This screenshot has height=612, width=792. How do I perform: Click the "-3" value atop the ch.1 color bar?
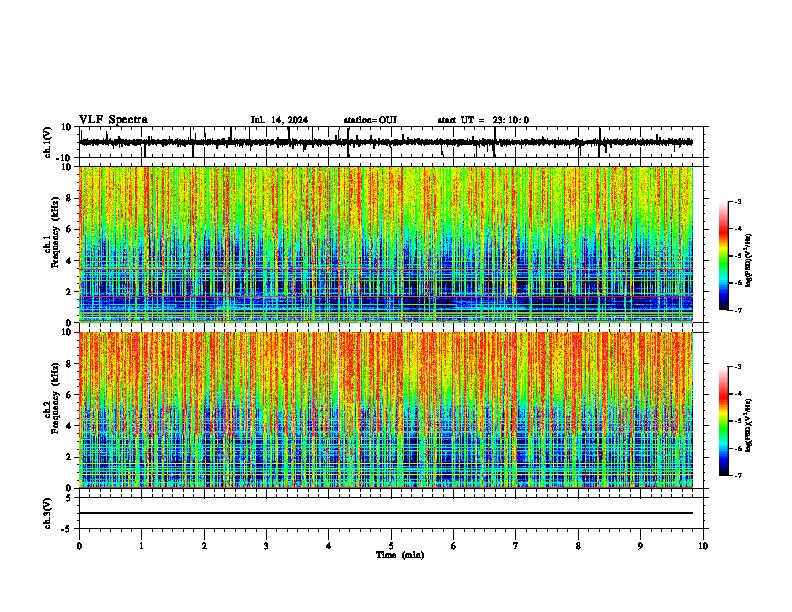click(x=737, y=201)
